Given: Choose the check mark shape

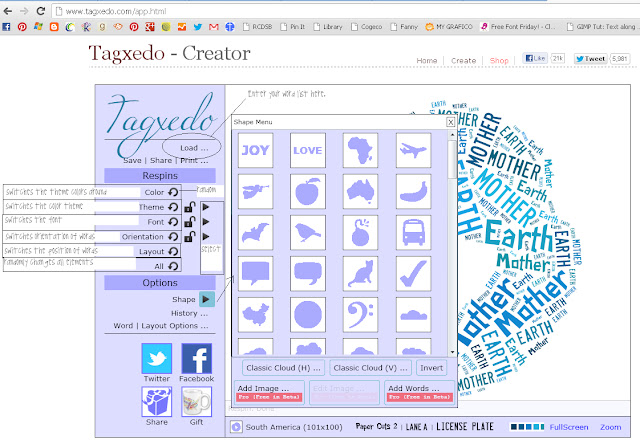Looking at the screenshot, I should [413, 273].
